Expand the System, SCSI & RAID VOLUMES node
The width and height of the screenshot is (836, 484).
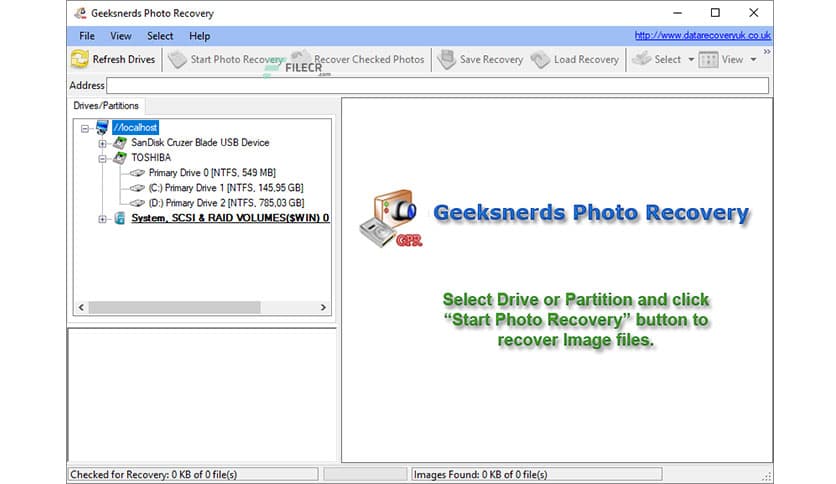coord(102,219)
